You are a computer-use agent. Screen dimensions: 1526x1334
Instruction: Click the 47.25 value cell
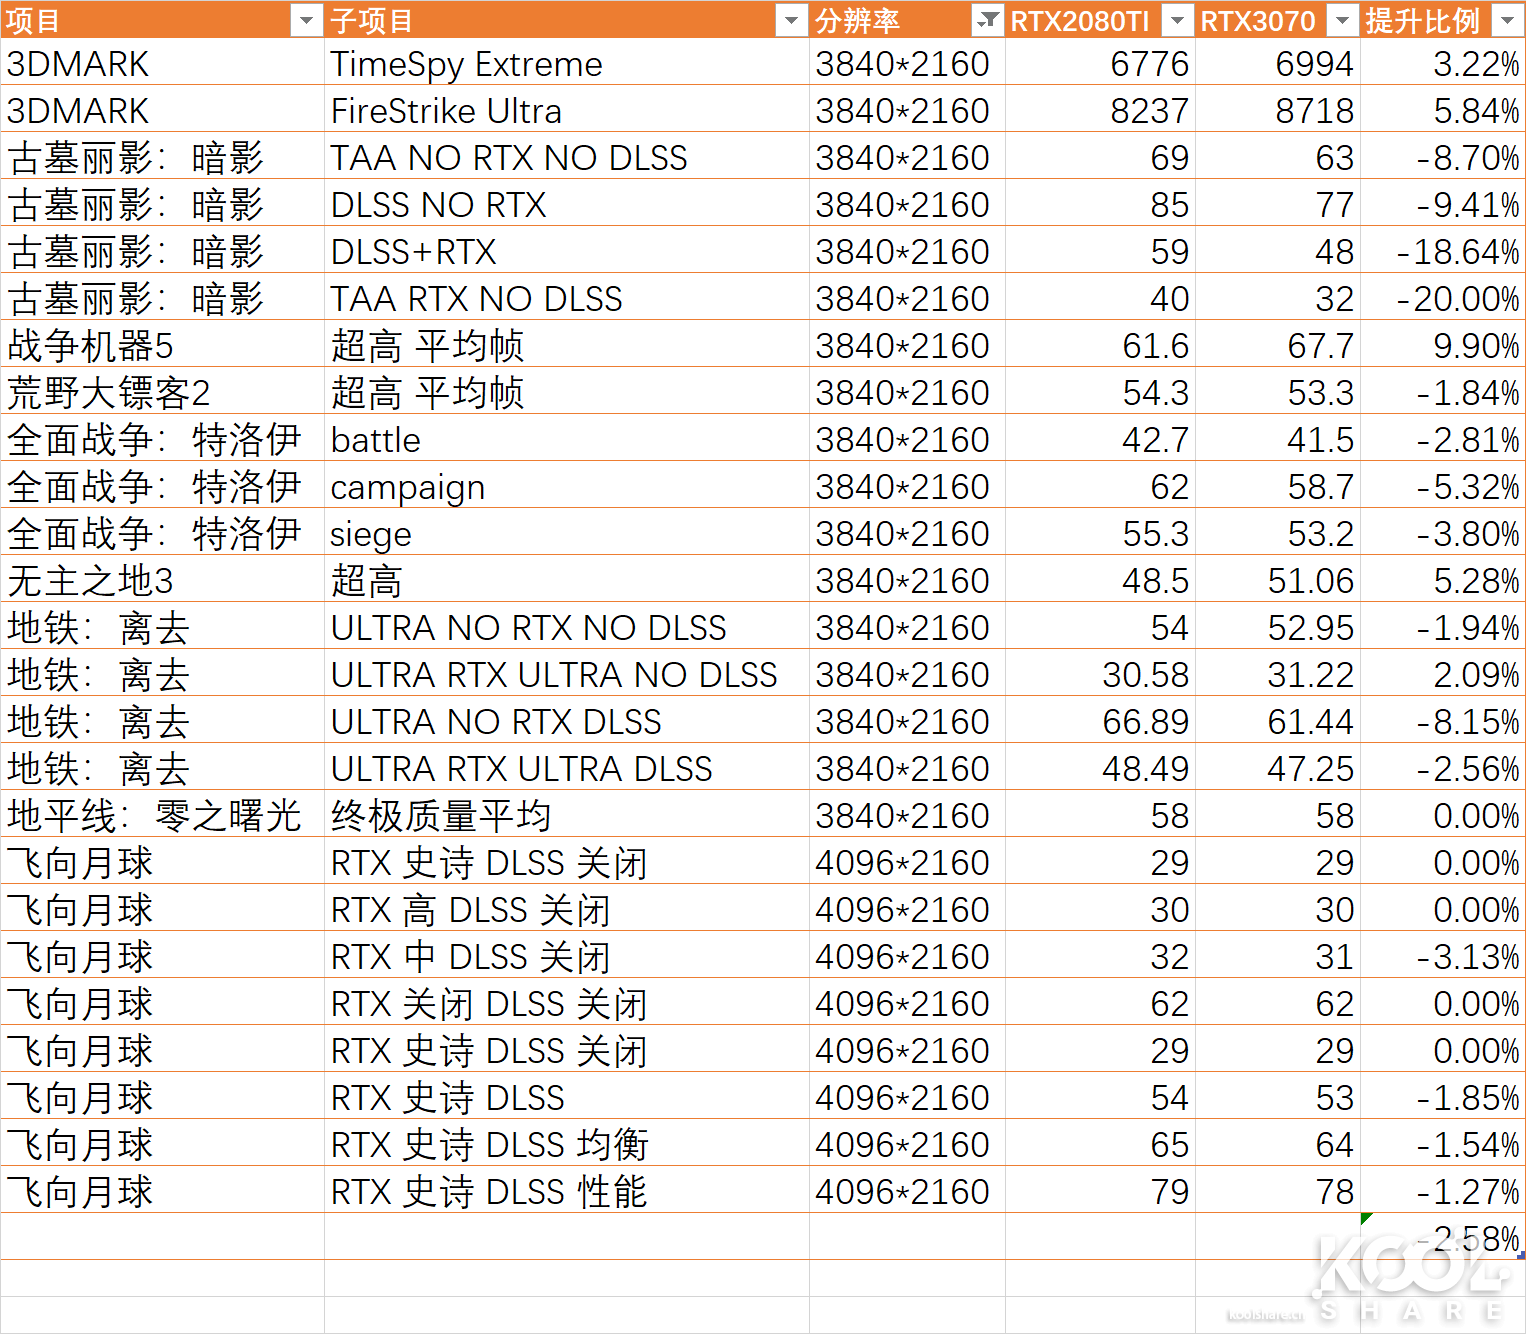(1278, 767)
